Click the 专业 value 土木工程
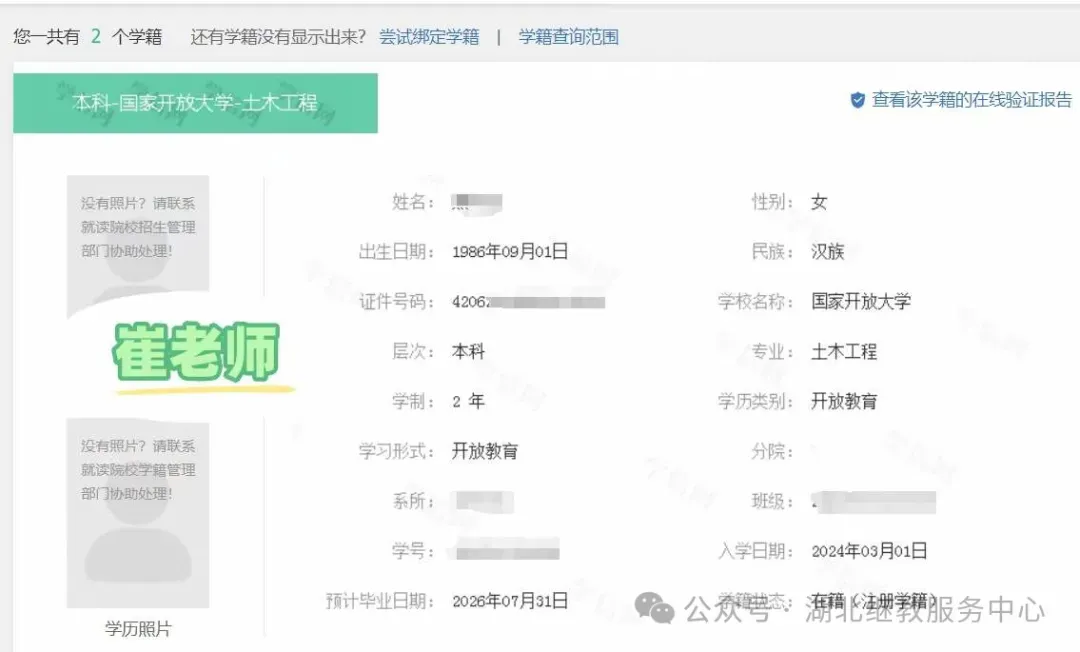Viewport: 1080px width, 652px height. click(x=844, y=351)
